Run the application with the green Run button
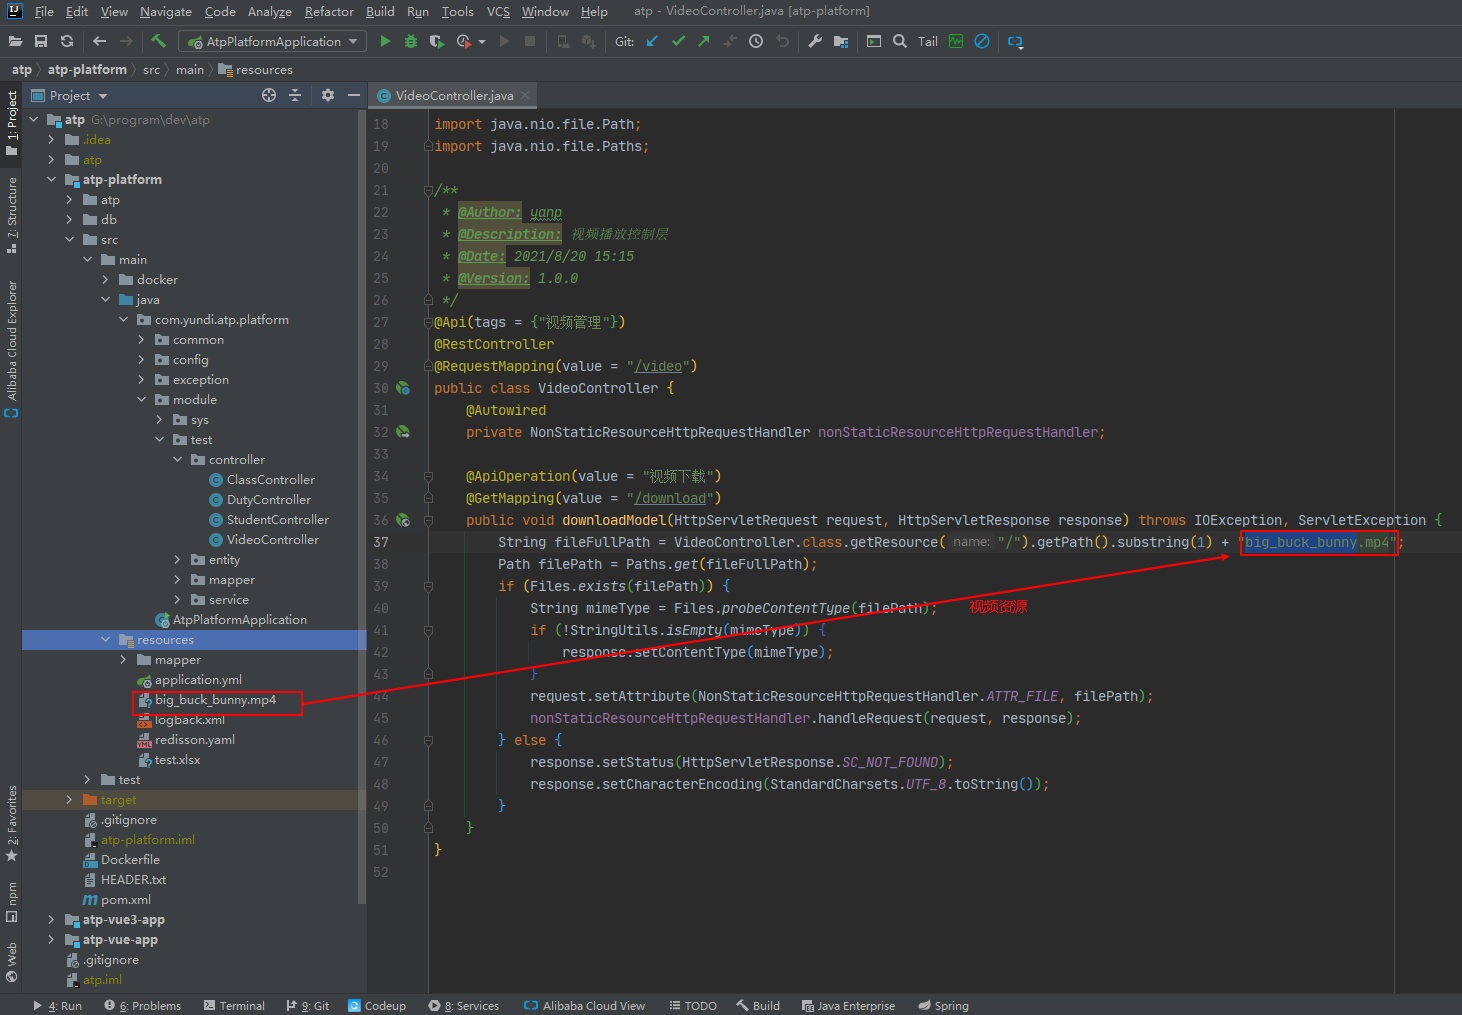 385,41
